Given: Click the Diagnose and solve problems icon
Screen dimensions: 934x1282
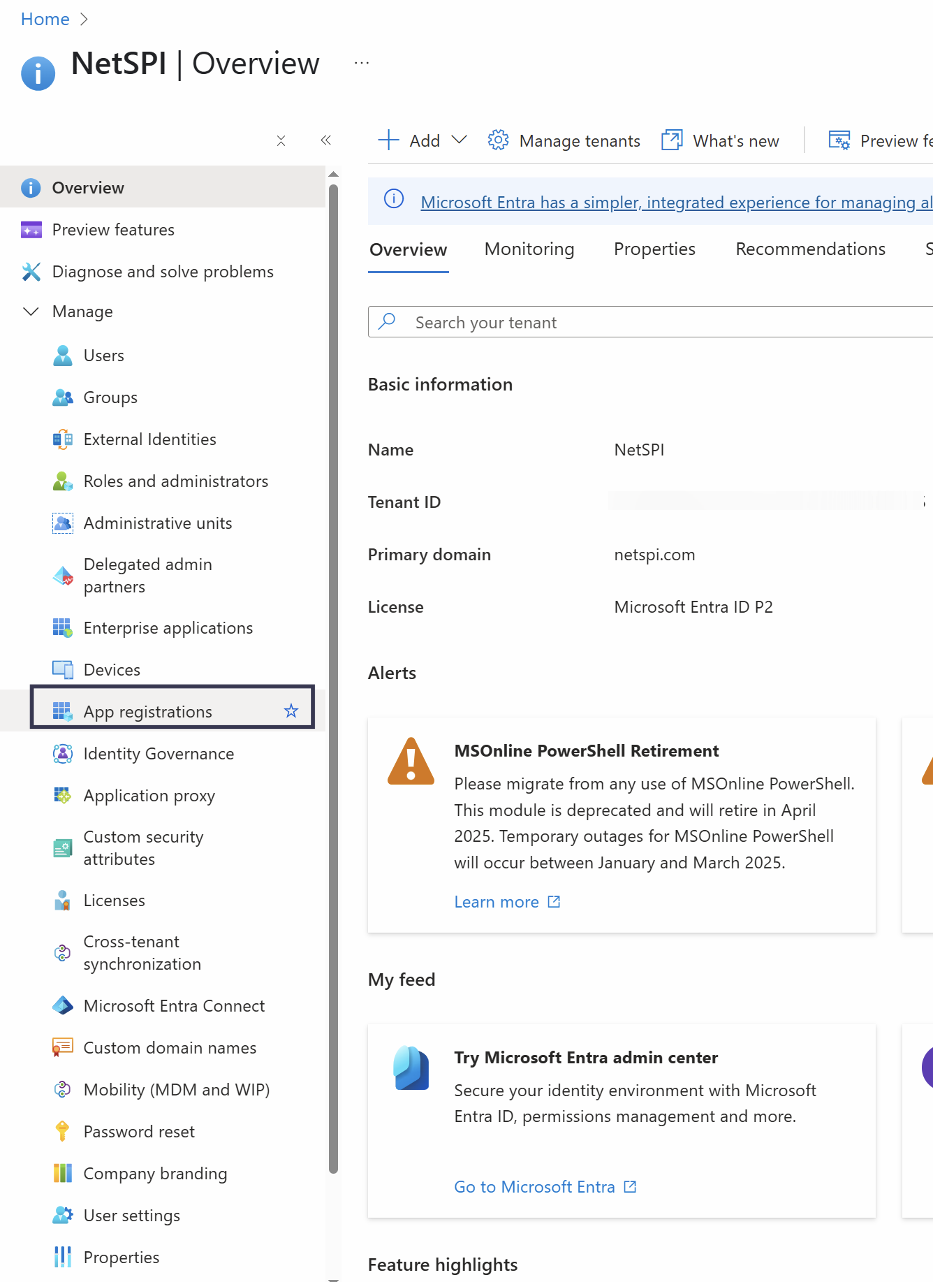Looking at the screenshot, I should pos(31,272).
